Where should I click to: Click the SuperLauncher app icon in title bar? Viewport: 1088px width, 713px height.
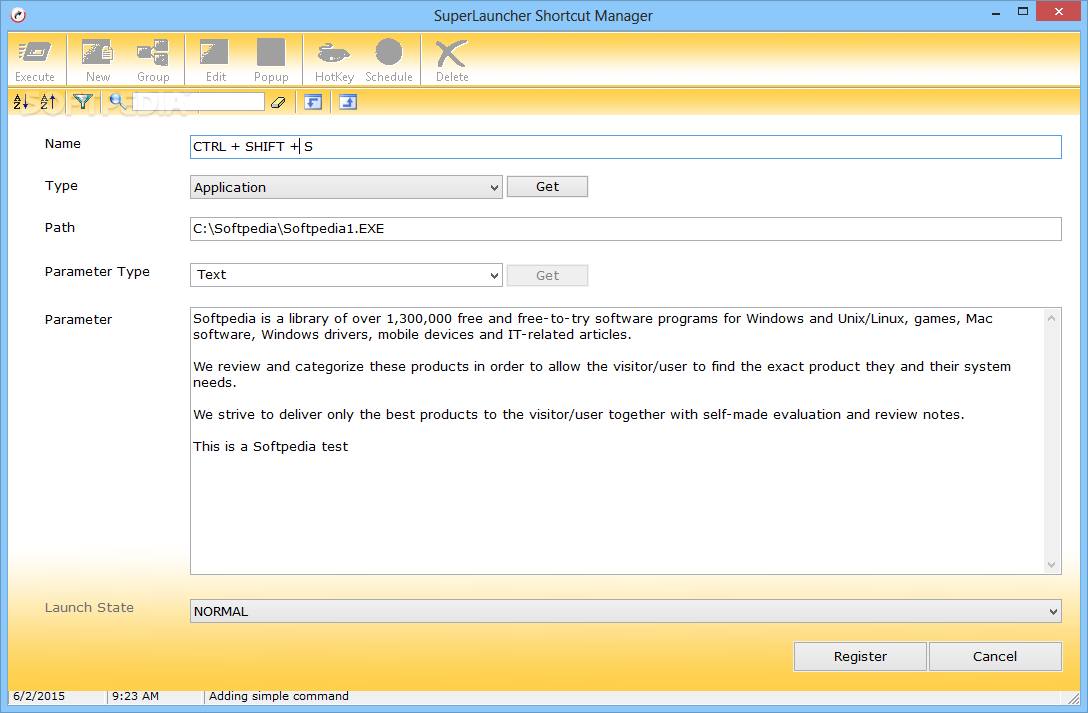tap(18, 15)
